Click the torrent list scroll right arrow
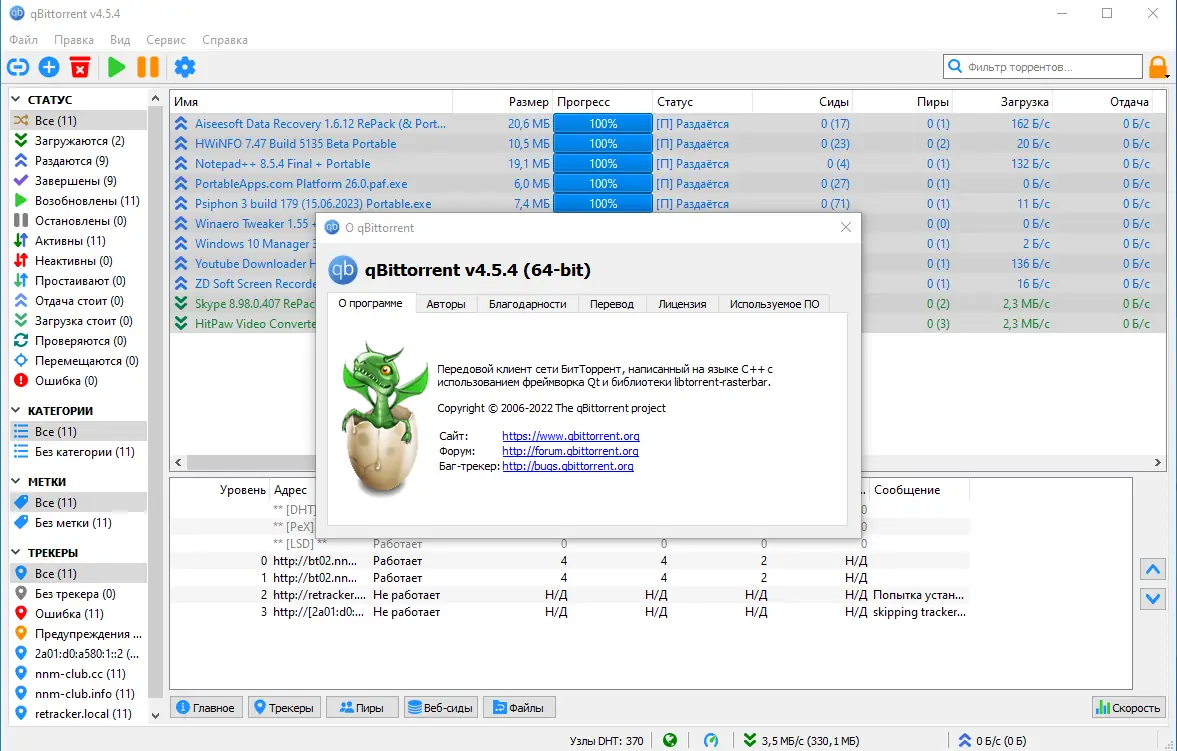The width and height of the screenshot is (1177, 751). [1157, 463]
